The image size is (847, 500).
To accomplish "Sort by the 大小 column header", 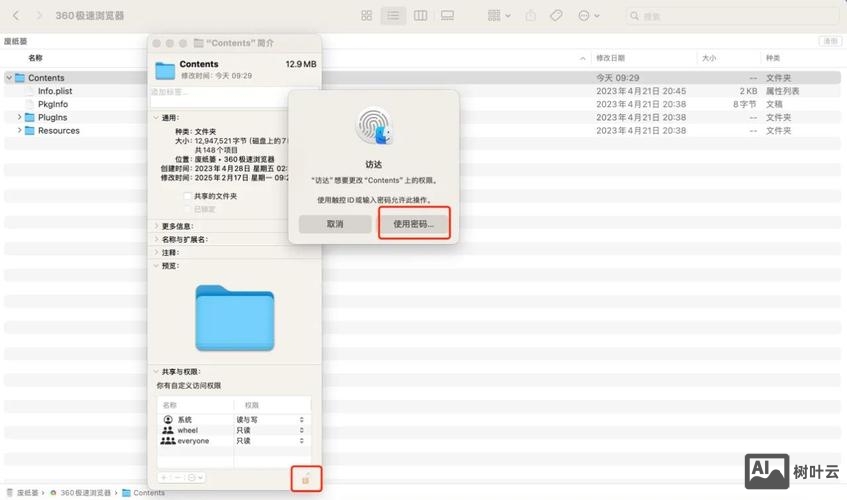I will (709, 58).
